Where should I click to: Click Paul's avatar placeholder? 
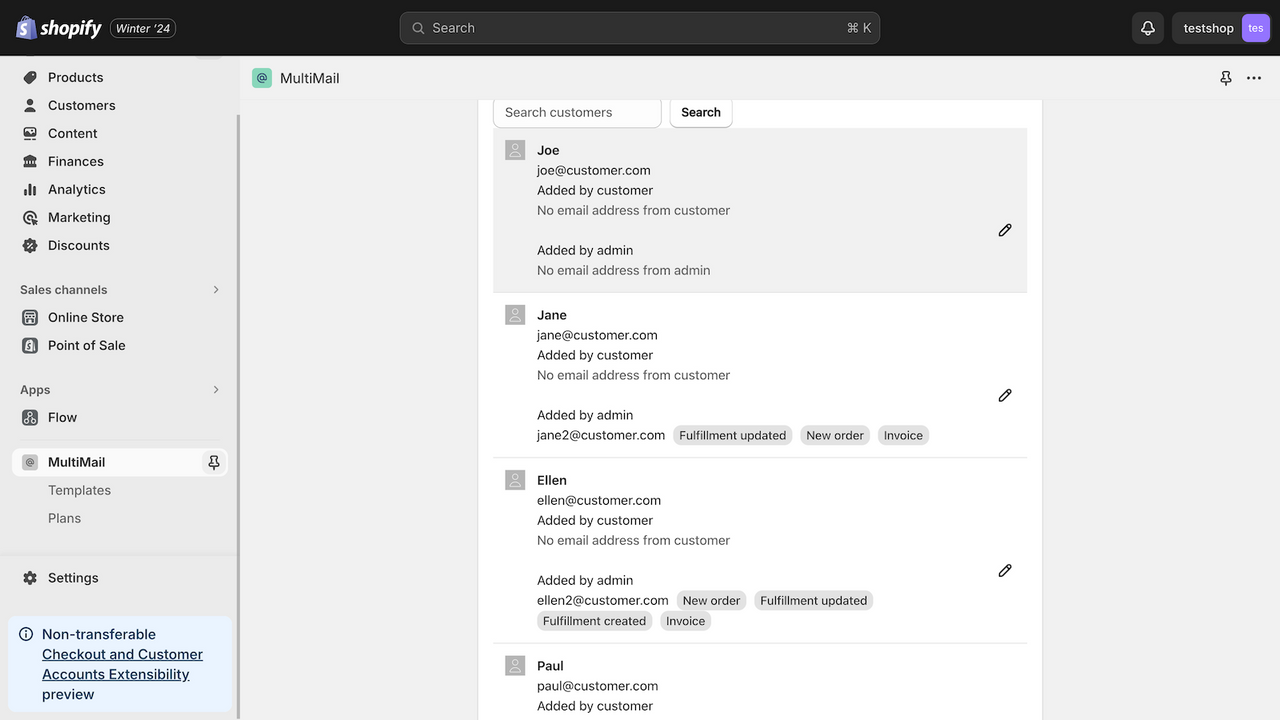515,666
